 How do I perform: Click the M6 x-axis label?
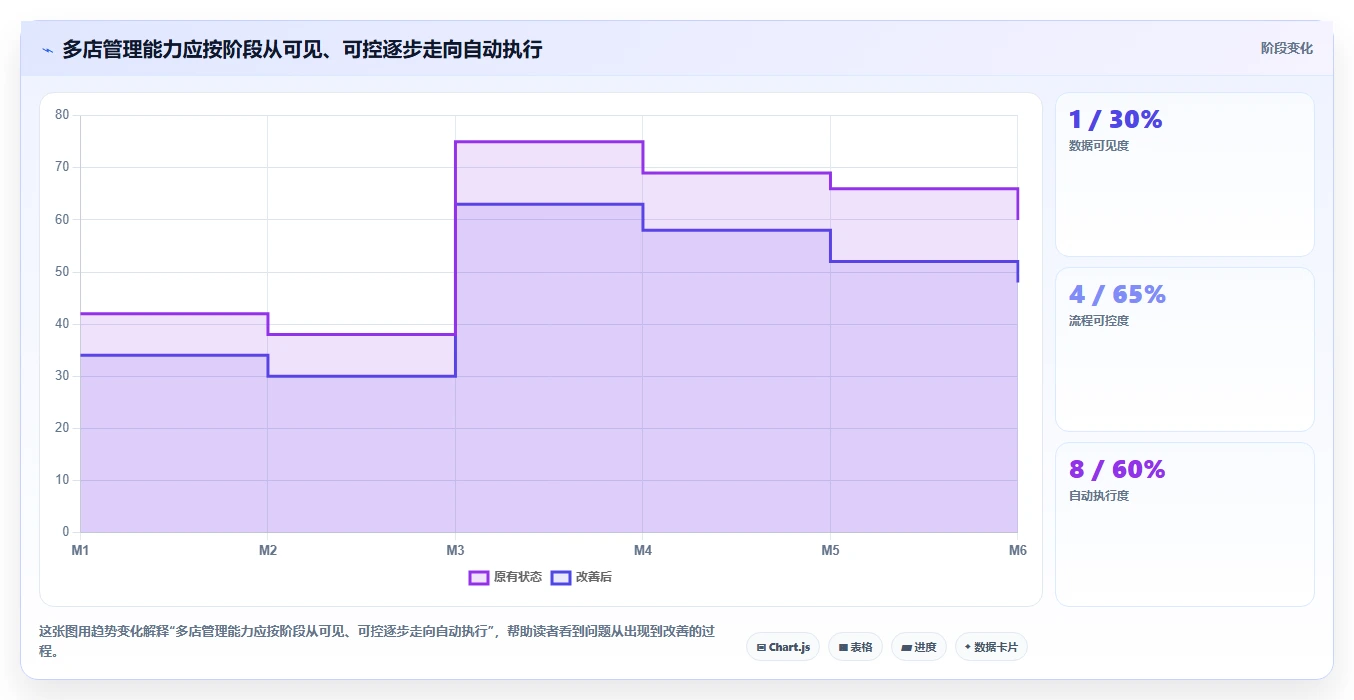pyautogui.click(x=1017, y=550)
